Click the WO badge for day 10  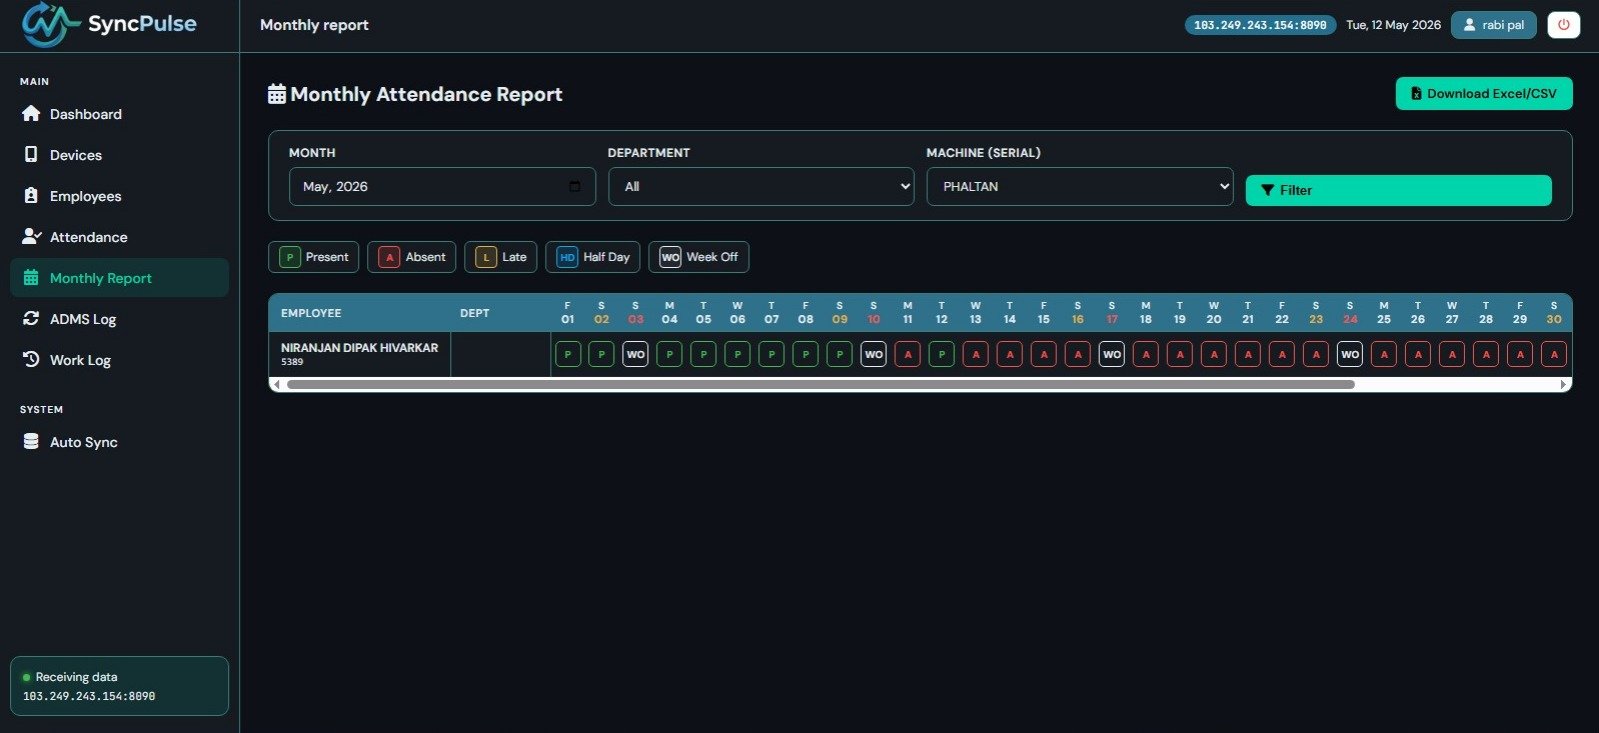(874, 354)
